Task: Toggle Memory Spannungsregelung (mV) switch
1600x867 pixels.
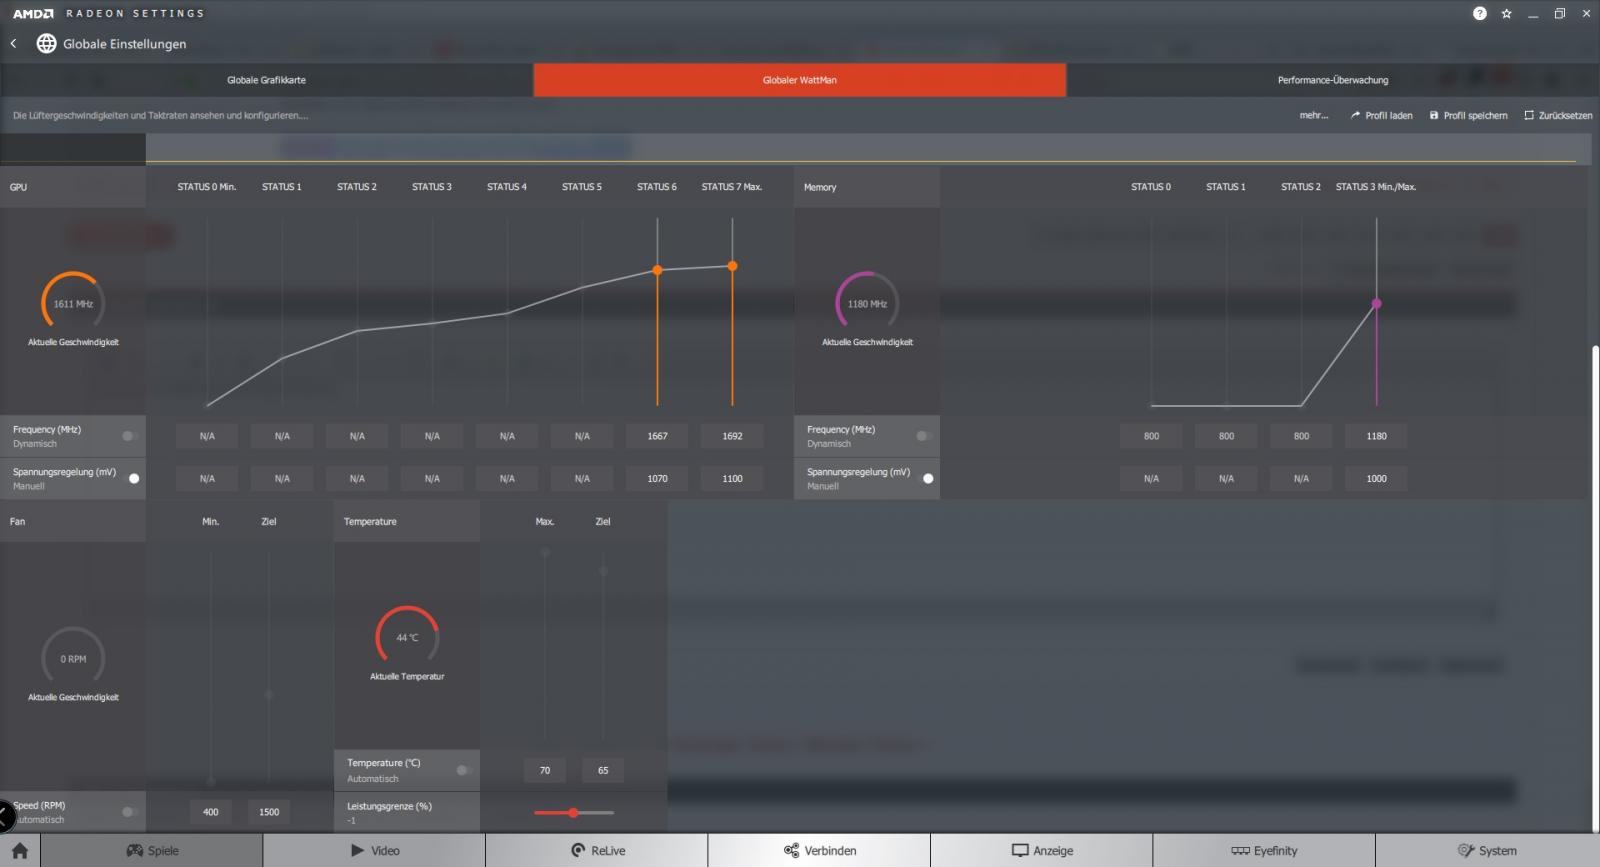Action: tap(927, 478)
